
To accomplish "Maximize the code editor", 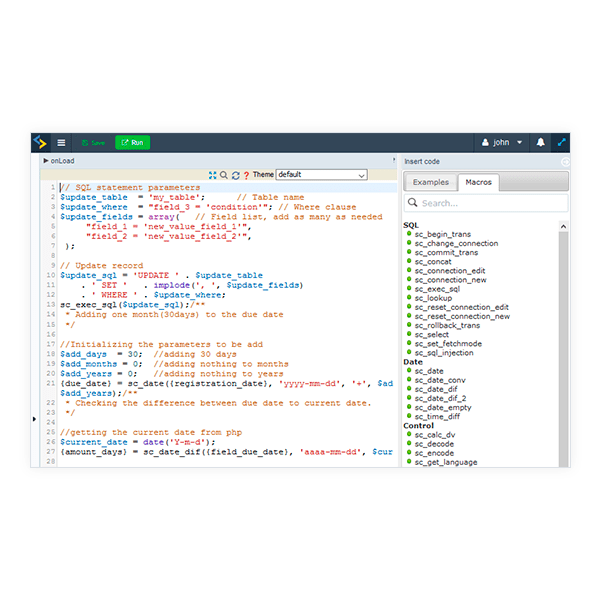I will tap(212, 175).
